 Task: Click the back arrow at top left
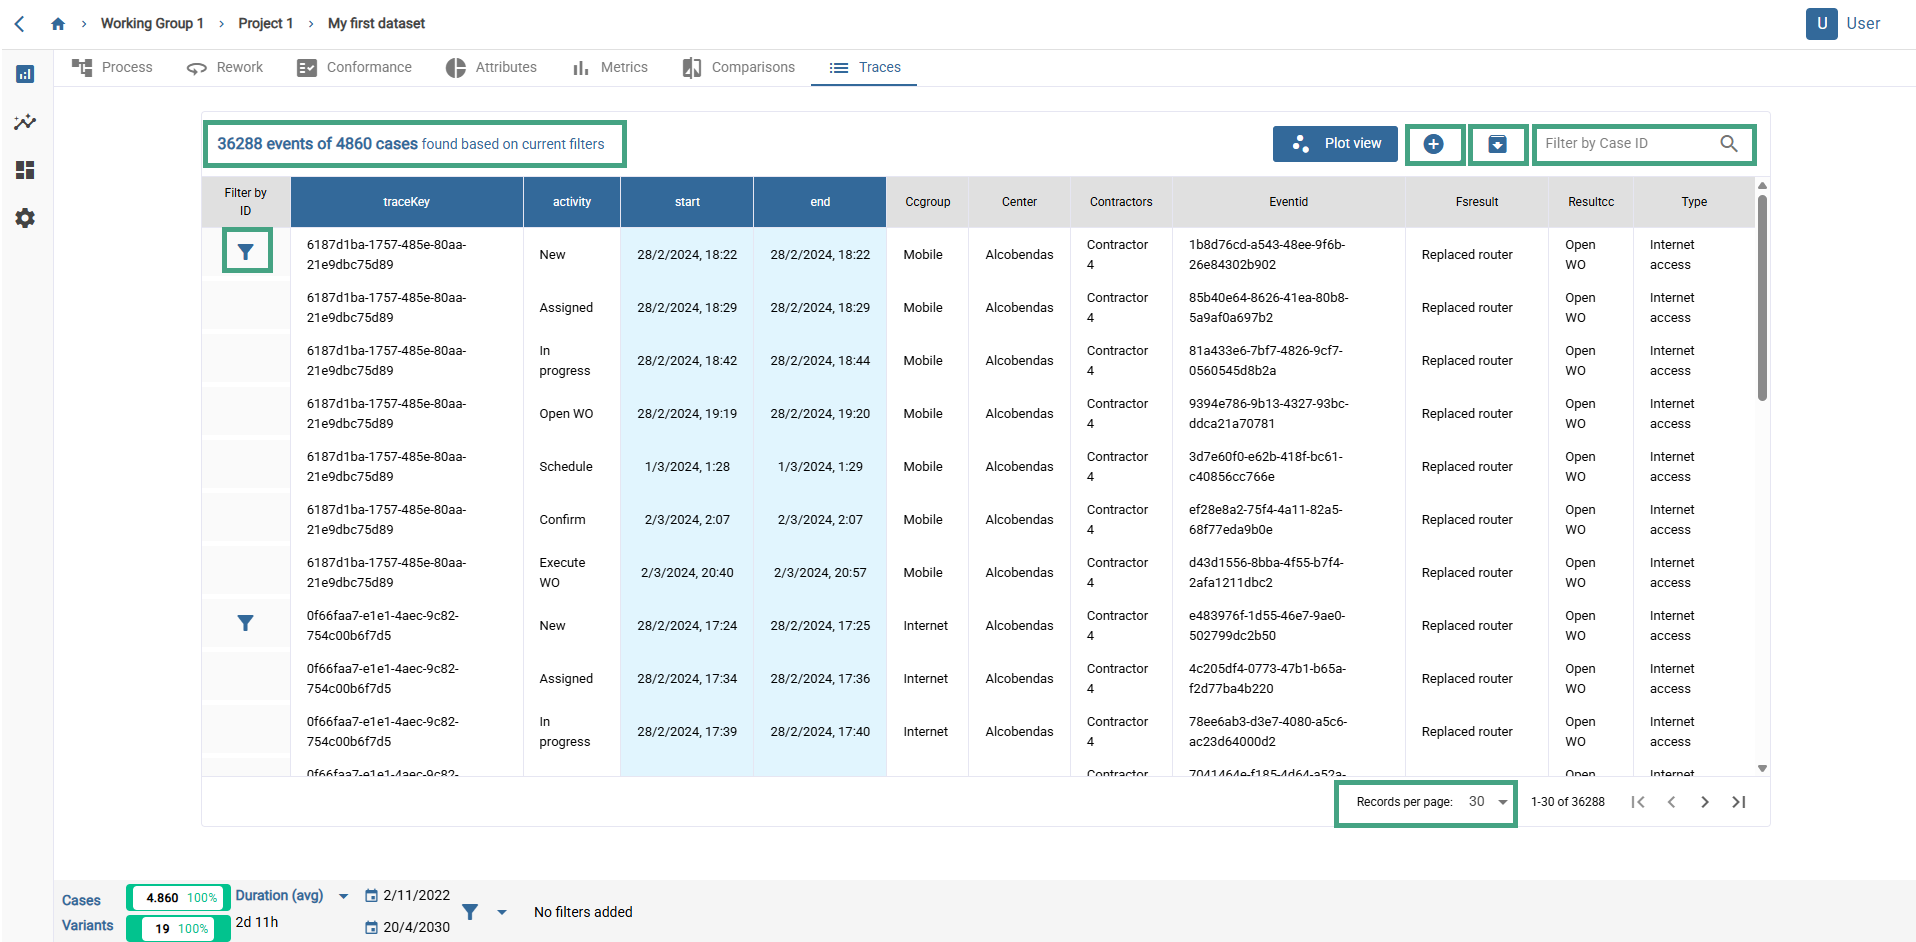(x=20, y=24)
